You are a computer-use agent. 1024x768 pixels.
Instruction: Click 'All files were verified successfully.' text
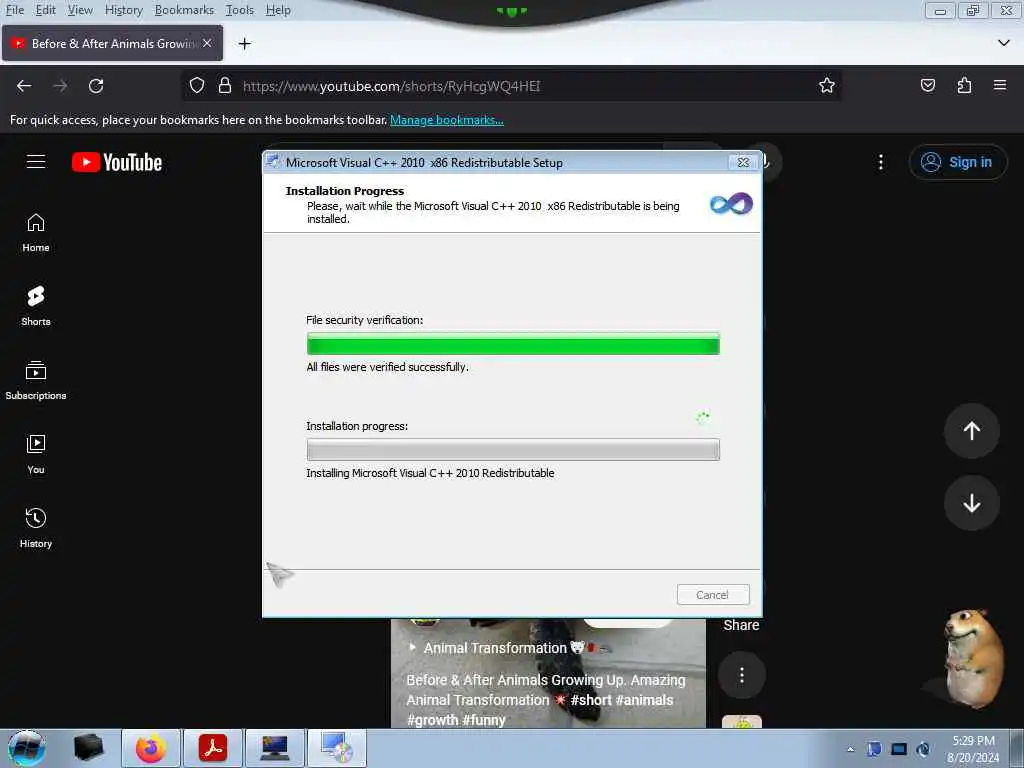click(x=388, y=367)
